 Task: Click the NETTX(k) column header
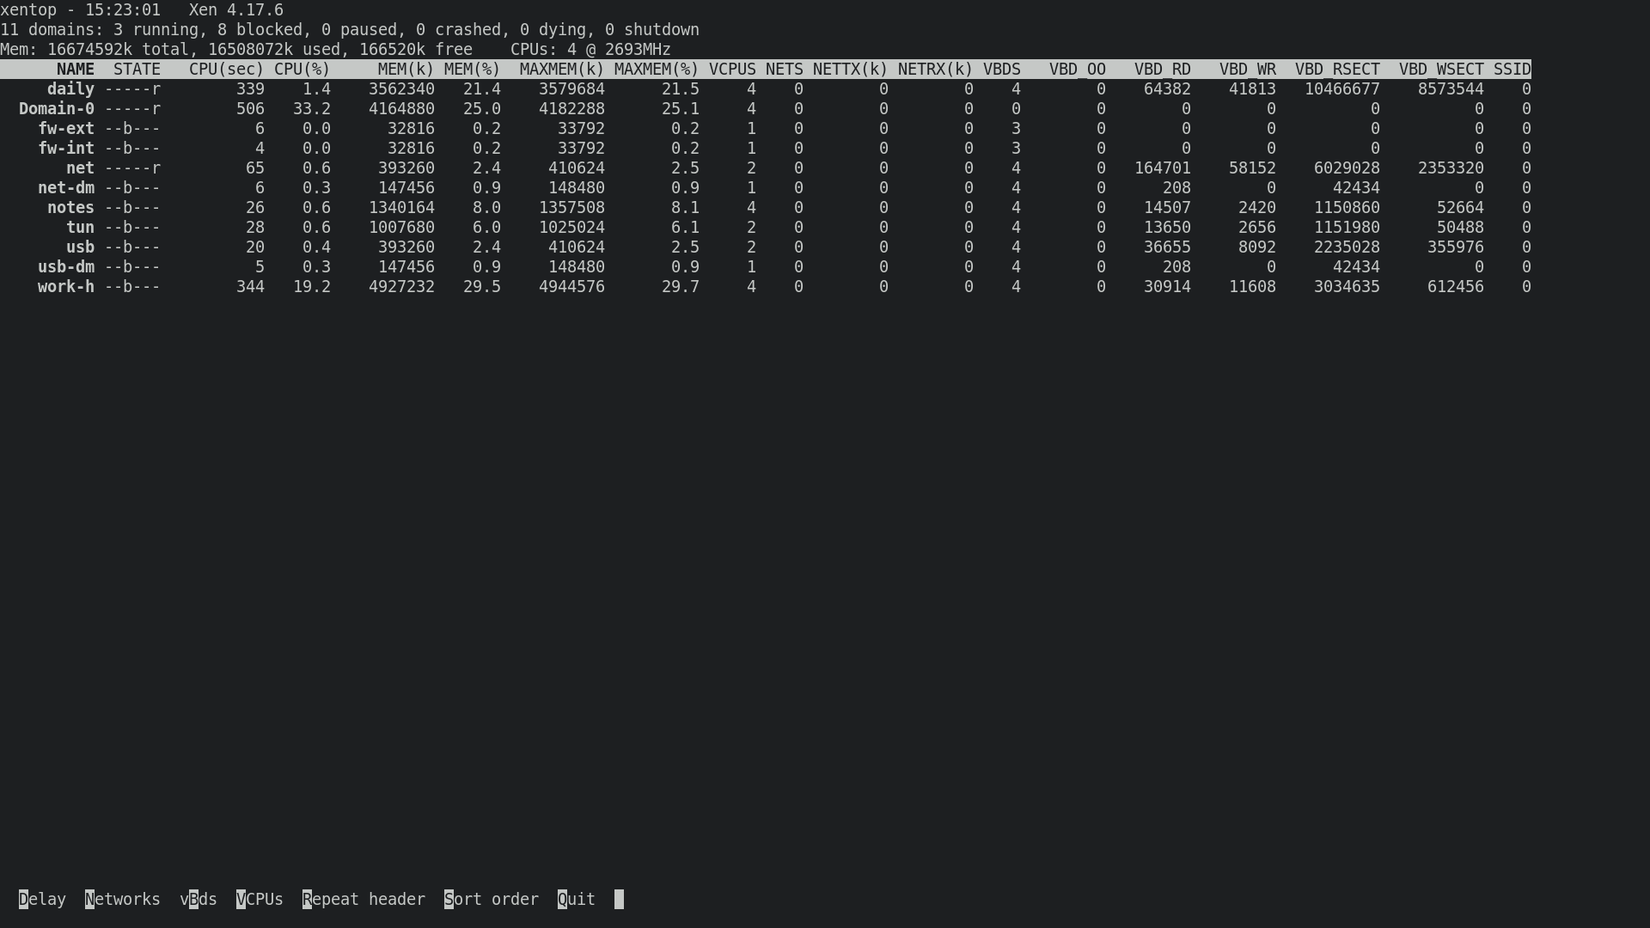[850, 69]
